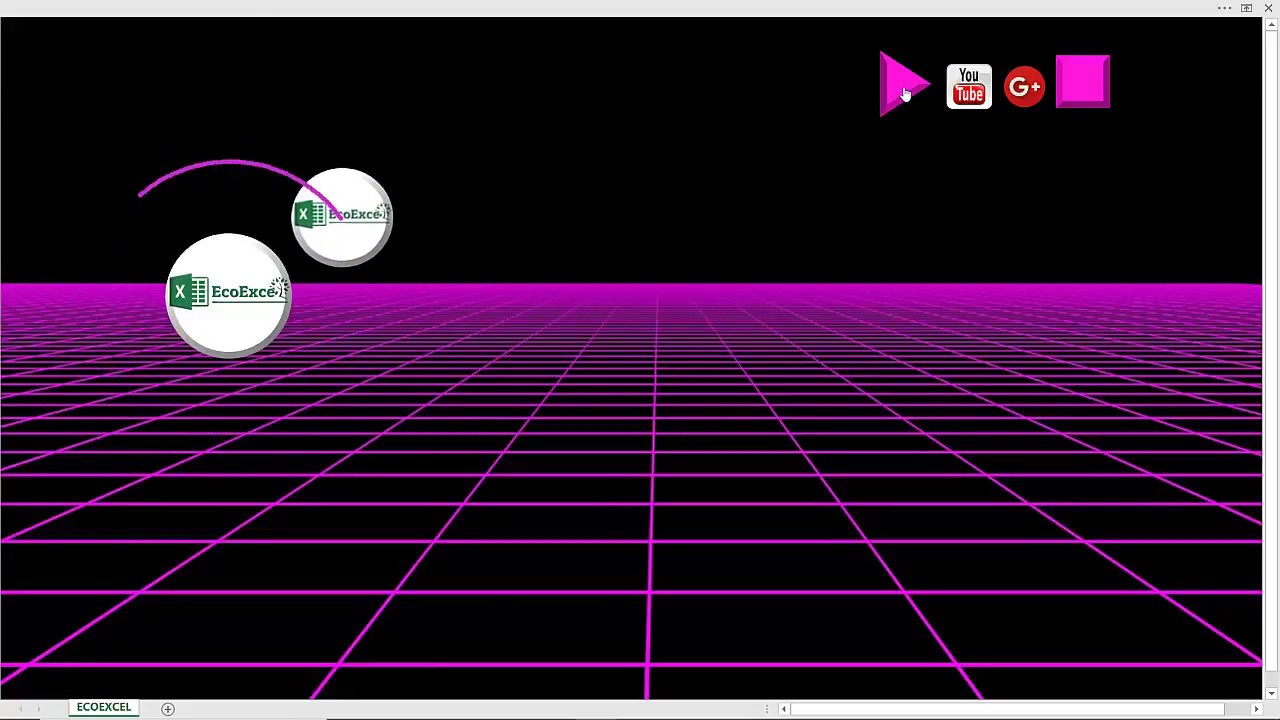Viewport: 1280px width, 720px height.
Task: Add a new sheet with plus button
Action: click(168, 708)
